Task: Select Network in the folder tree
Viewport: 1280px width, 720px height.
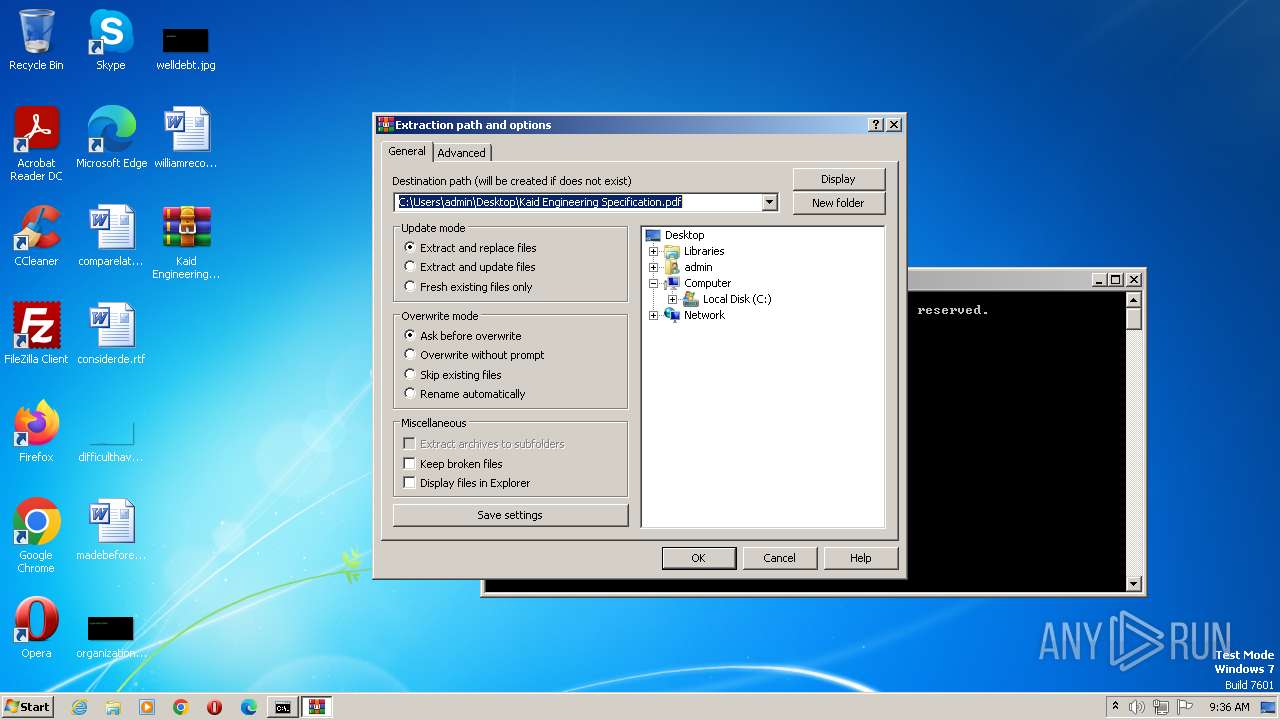Action: point(704,315)
